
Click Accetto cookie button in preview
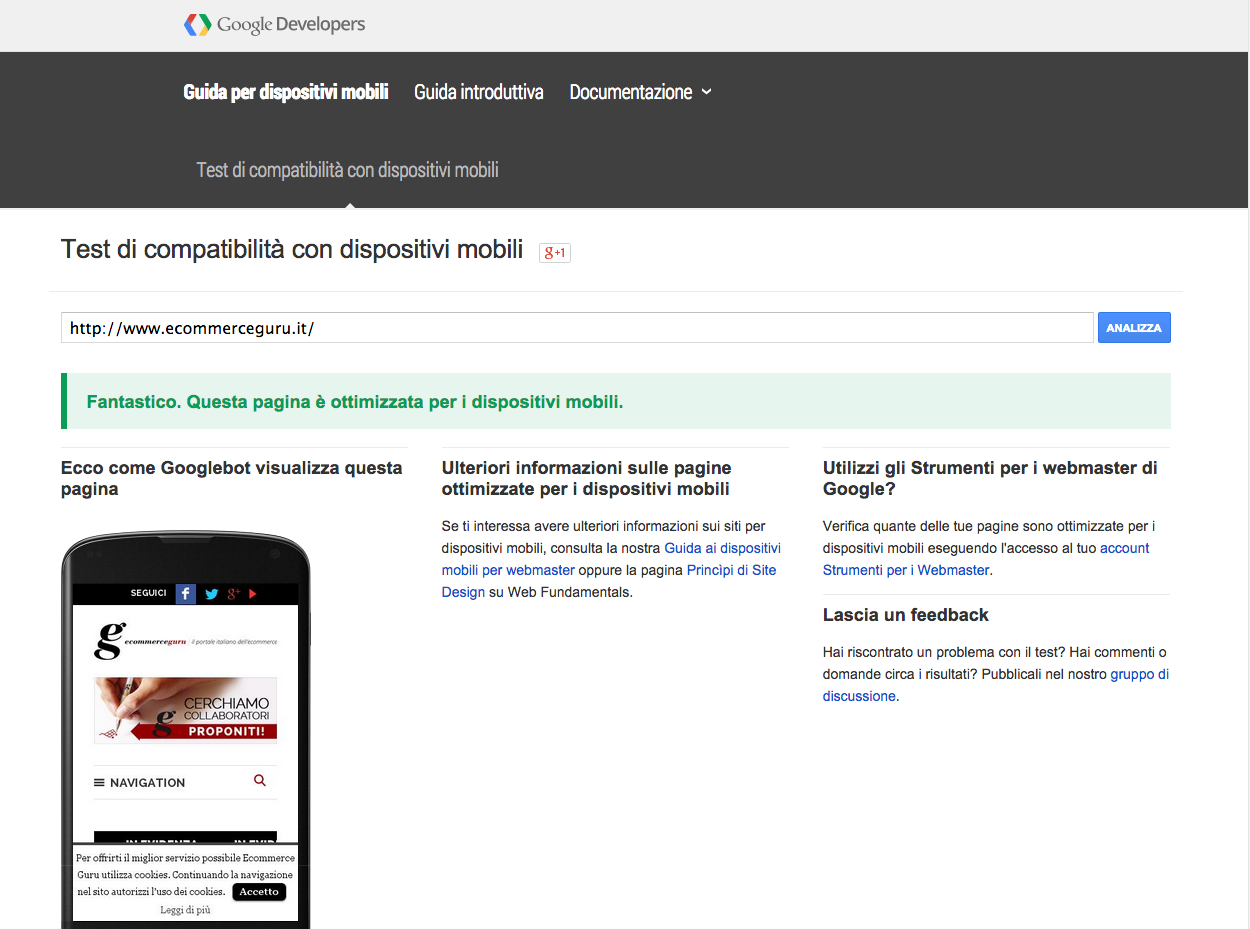(x=259, y=892)
